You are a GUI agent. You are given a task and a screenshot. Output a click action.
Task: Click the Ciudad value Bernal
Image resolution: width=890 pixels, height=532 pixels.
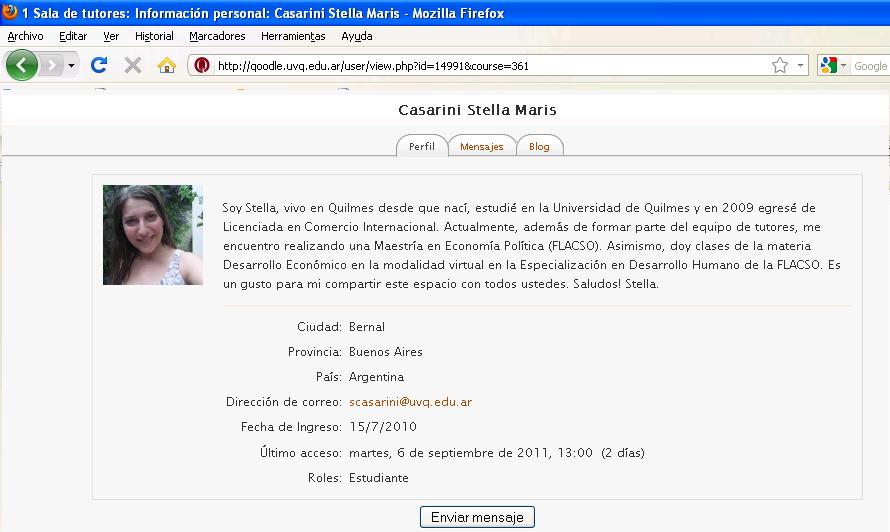coord(367,327)
